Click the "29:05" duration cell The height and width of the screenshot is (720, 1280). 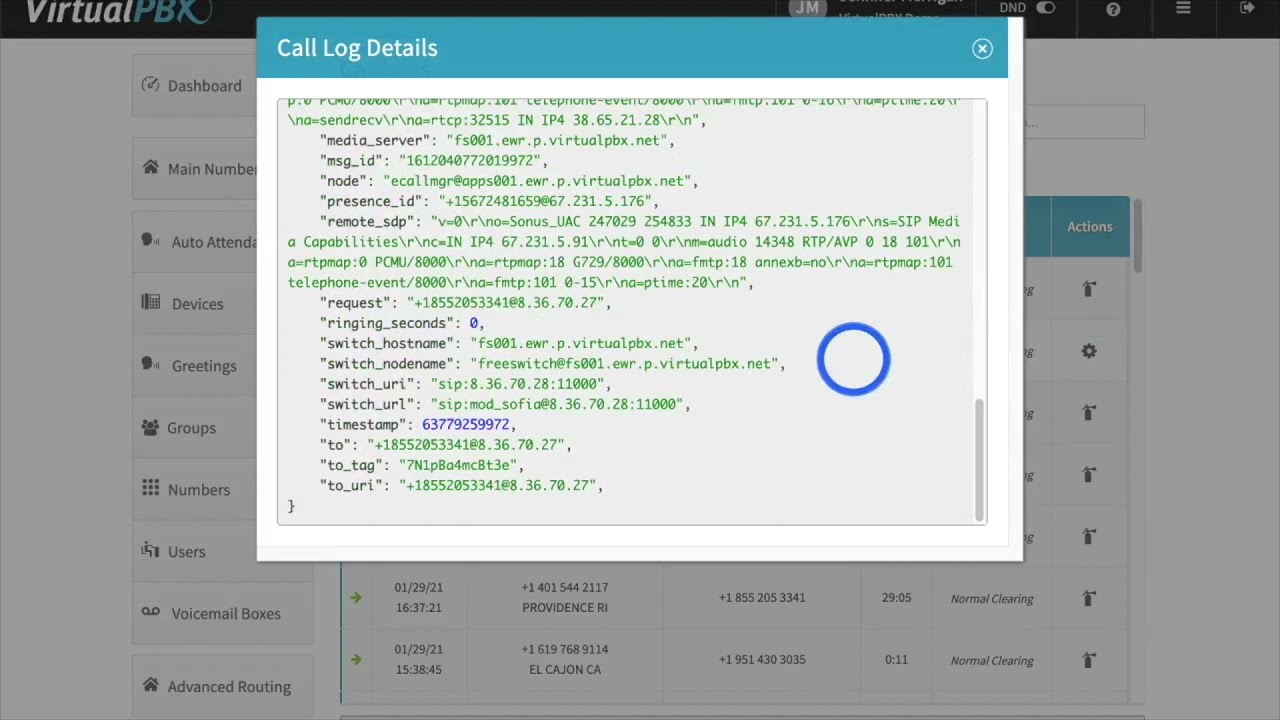896,598
